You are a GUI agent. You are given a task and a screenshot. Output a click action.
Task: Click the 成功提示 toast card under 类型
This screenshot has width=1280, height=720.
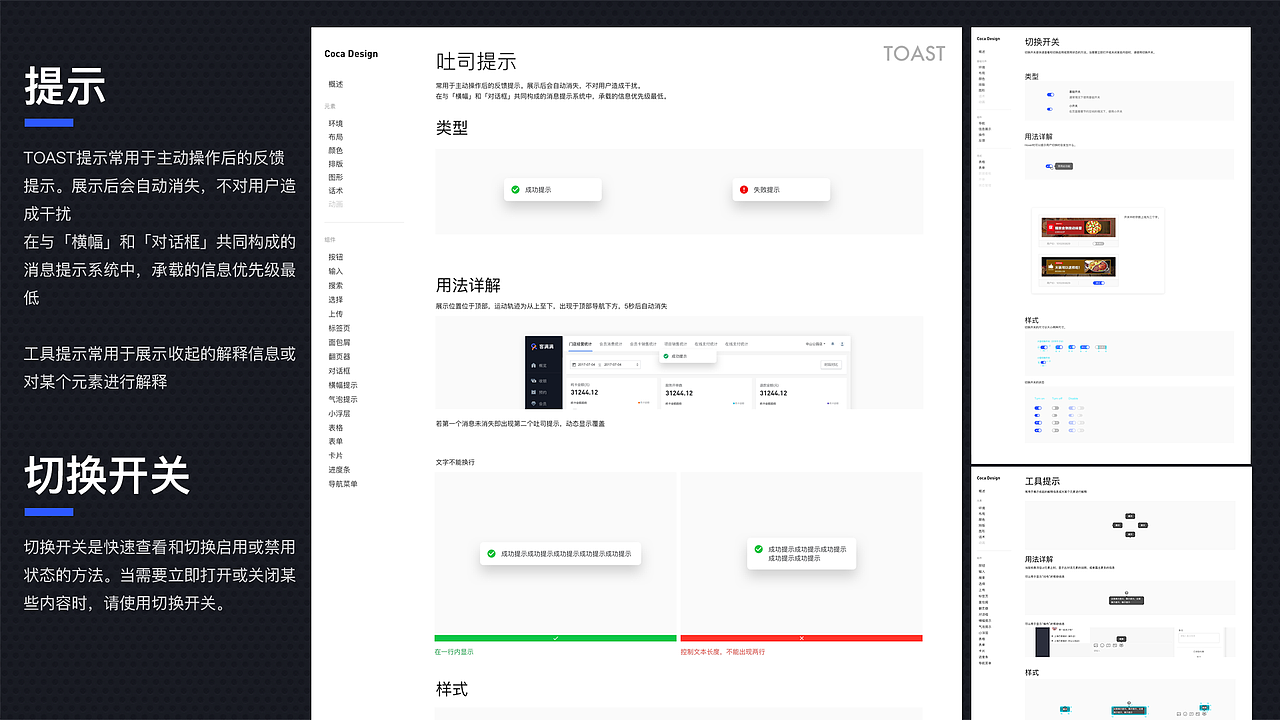pos(551,189)
